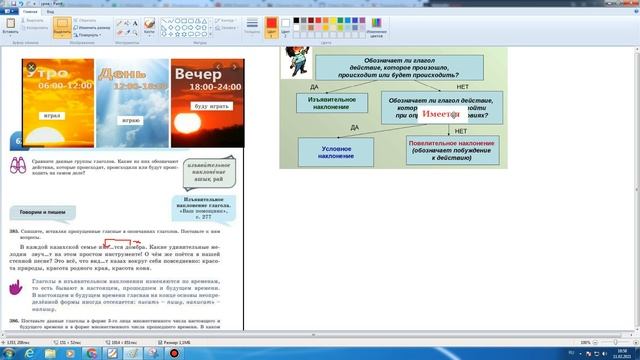640x360 pixels.
Task: Select the Magnifier tool
Action: point(135,32)
